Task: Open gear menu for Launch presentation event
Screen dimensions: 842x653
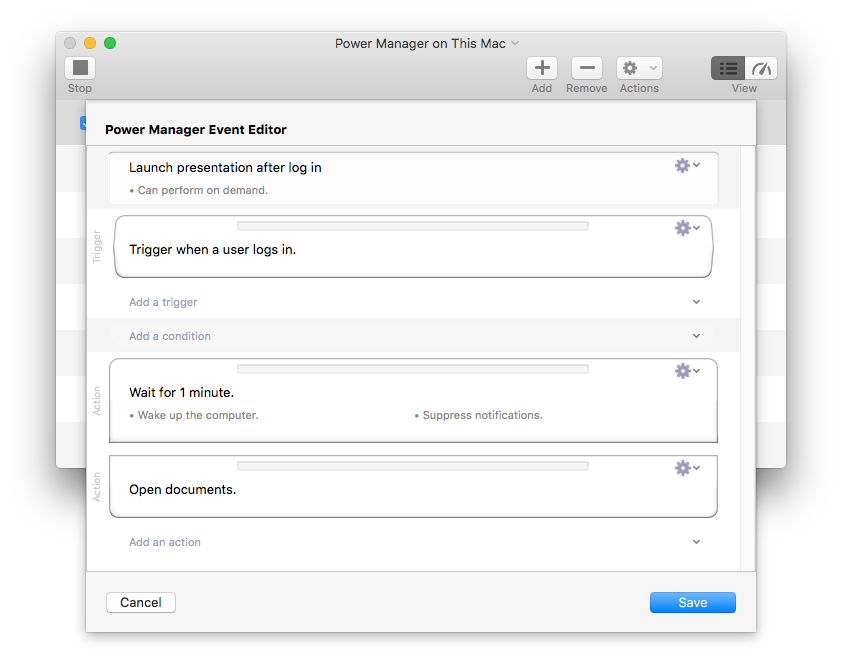Action: (687, 165)
